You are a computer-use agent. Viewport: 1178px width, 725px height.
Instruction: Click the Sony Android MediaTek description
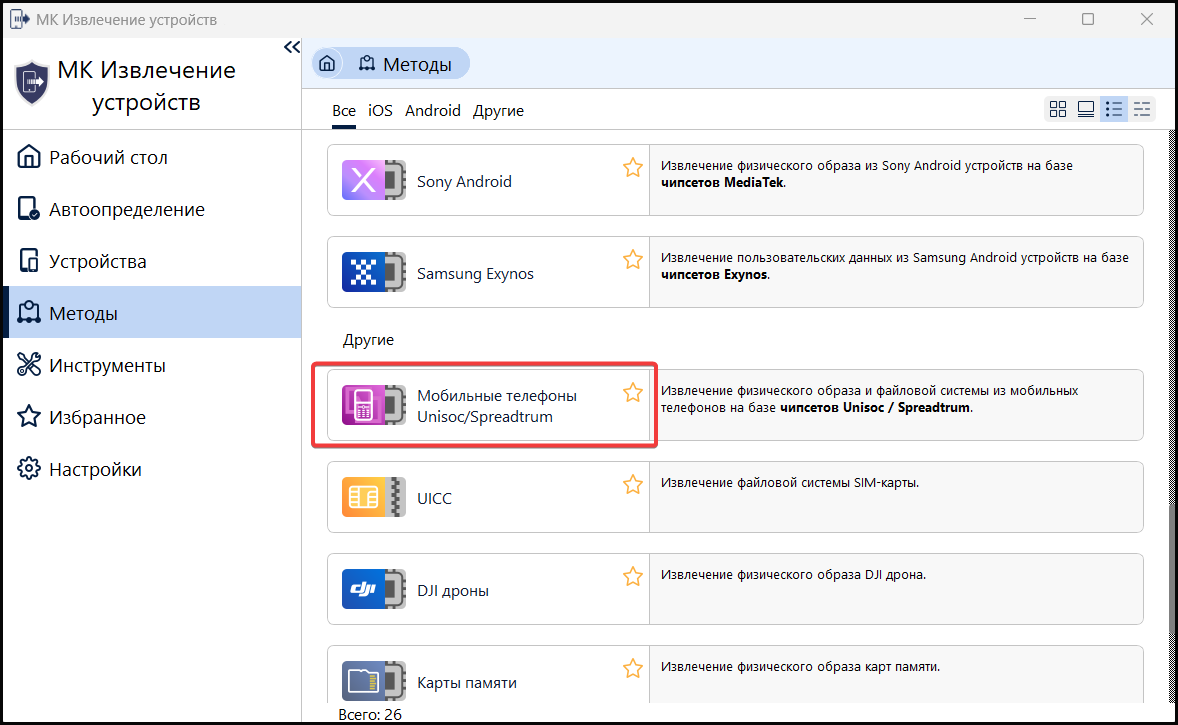867,174
